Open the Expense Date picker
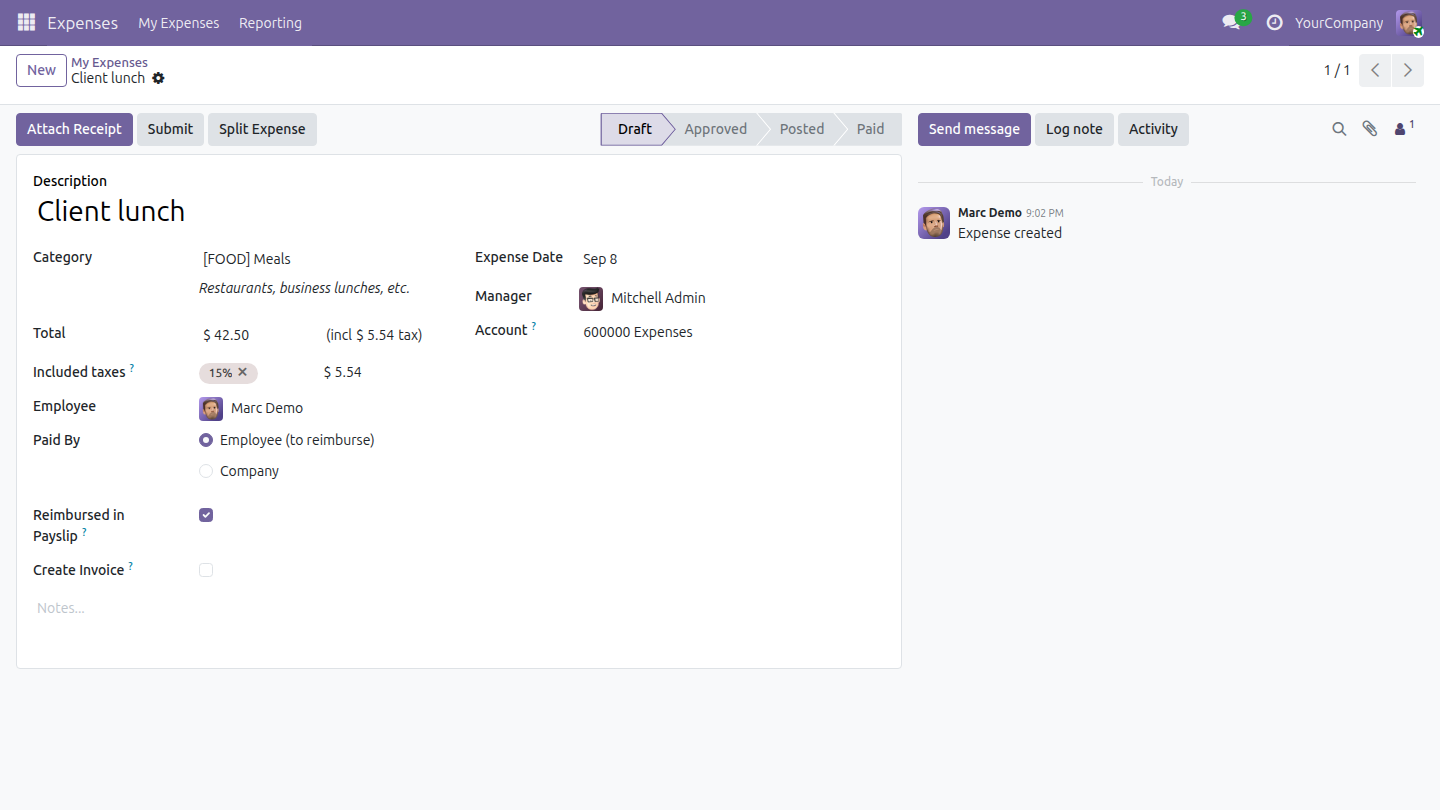Screen dimensions: 1440x810 pyautogui.click(x=732, y=259)
